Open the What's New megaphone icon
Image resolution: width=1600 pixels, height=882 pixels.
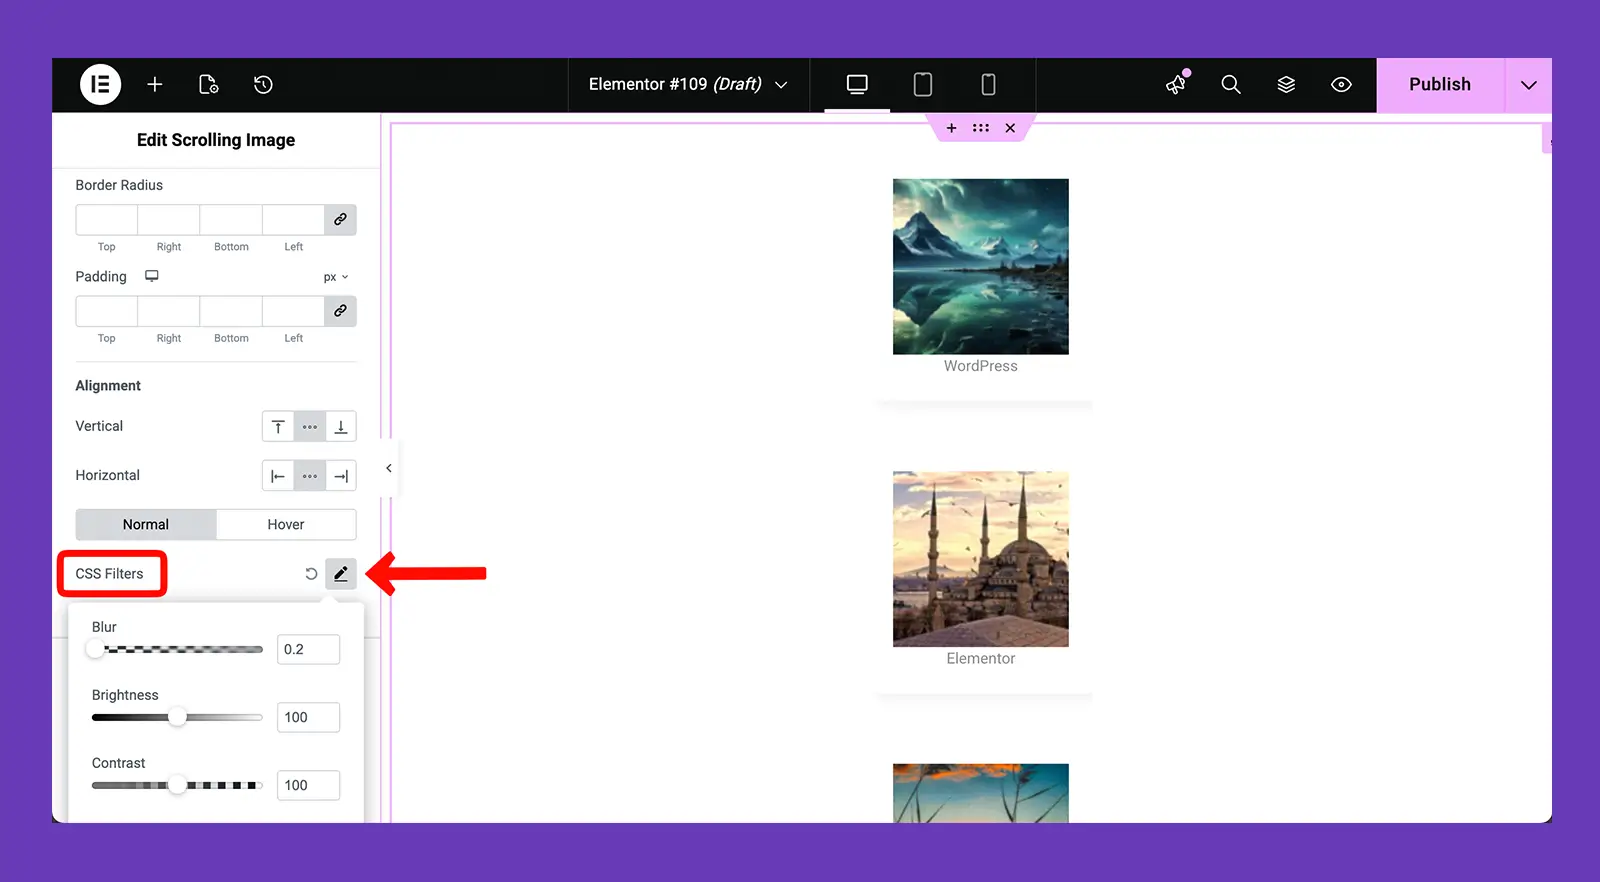click(1176, 84)
